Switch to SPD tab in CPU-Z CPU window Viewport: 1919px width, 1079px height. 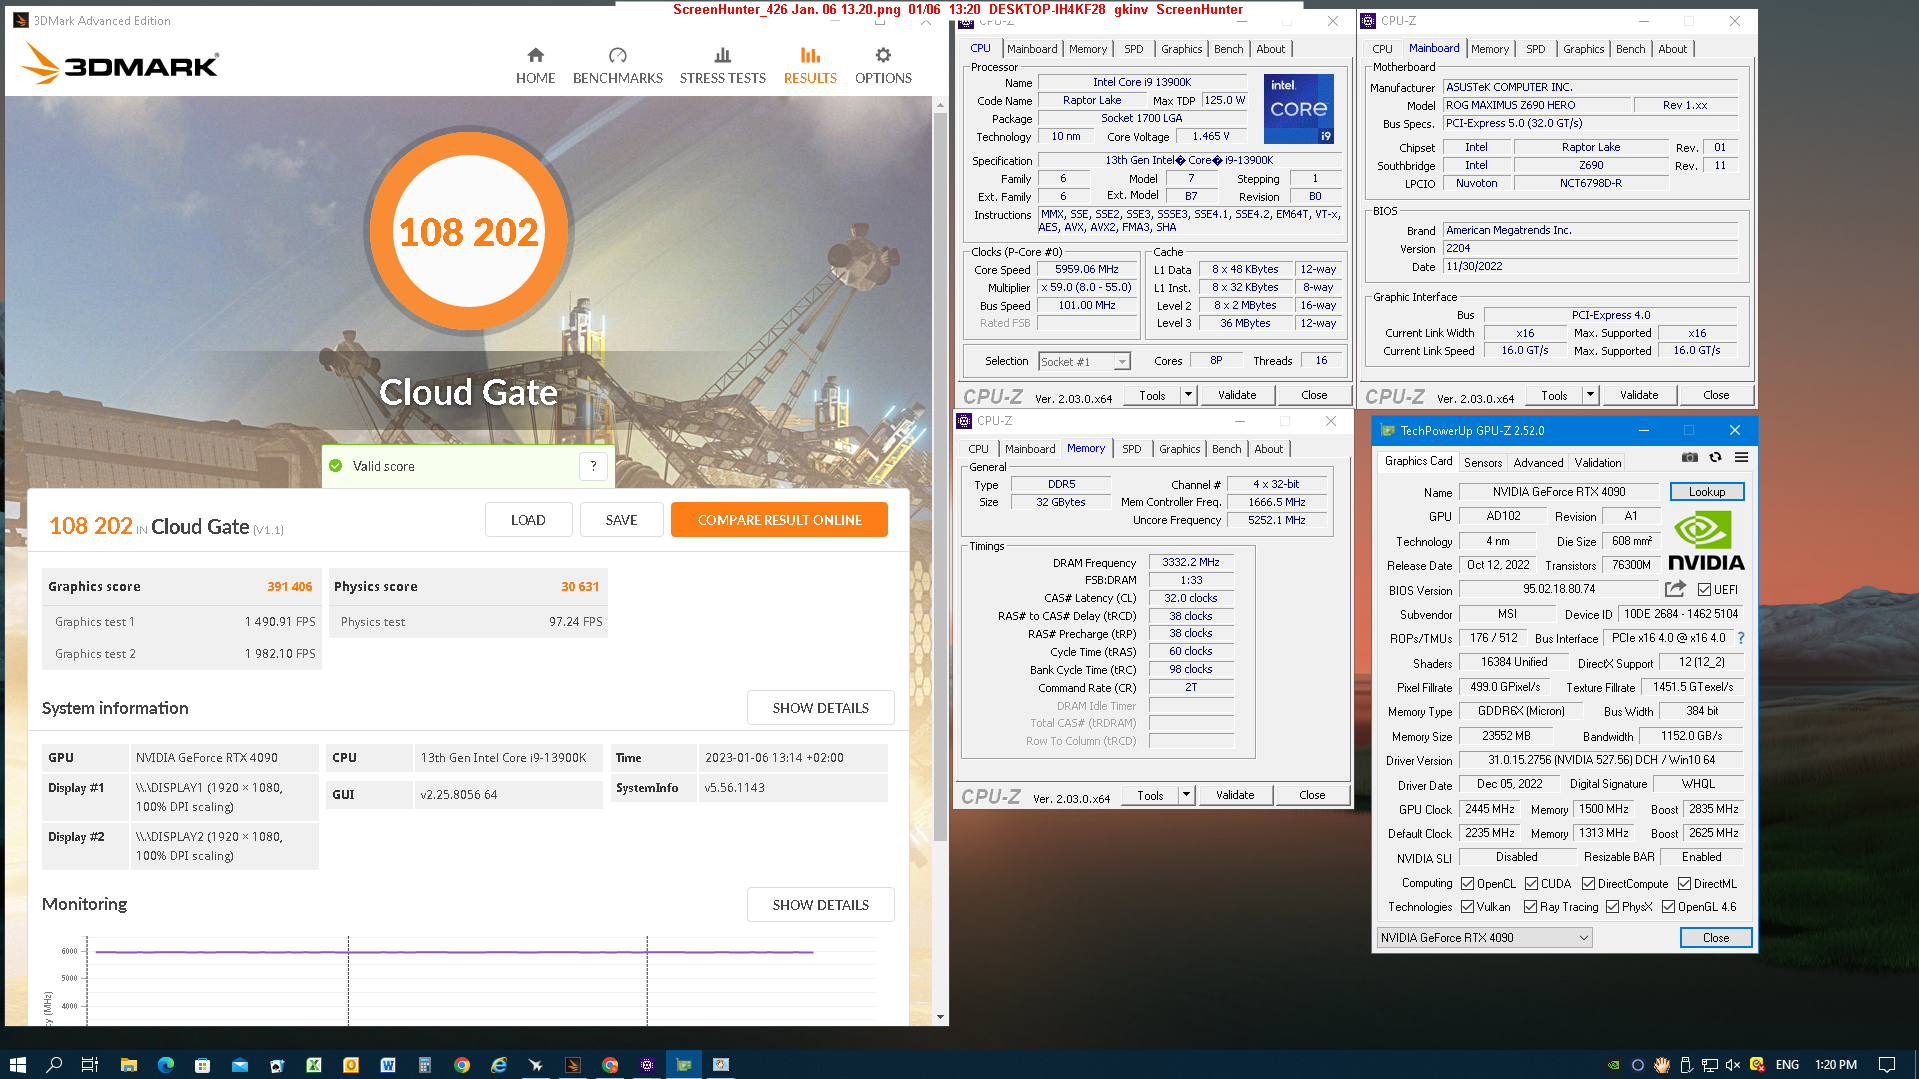coord(1133,49)
